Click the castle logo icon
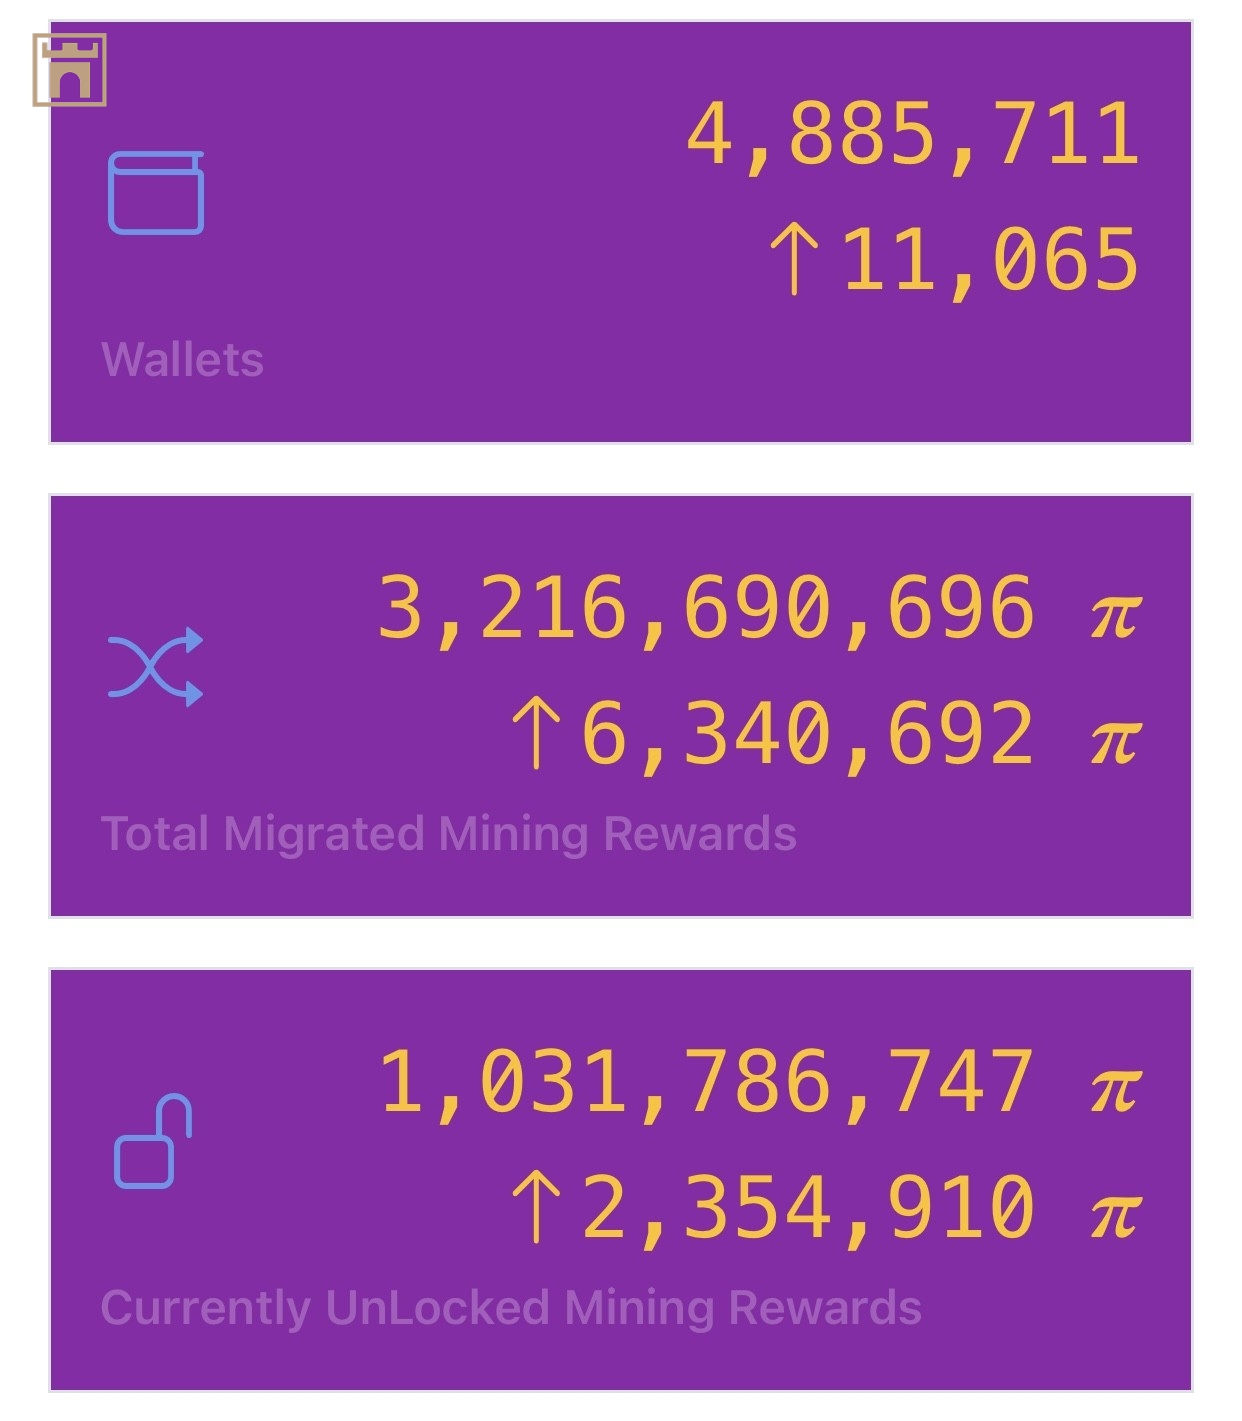The height and width of the screenshot is (1421, 1242). (69, 70)
